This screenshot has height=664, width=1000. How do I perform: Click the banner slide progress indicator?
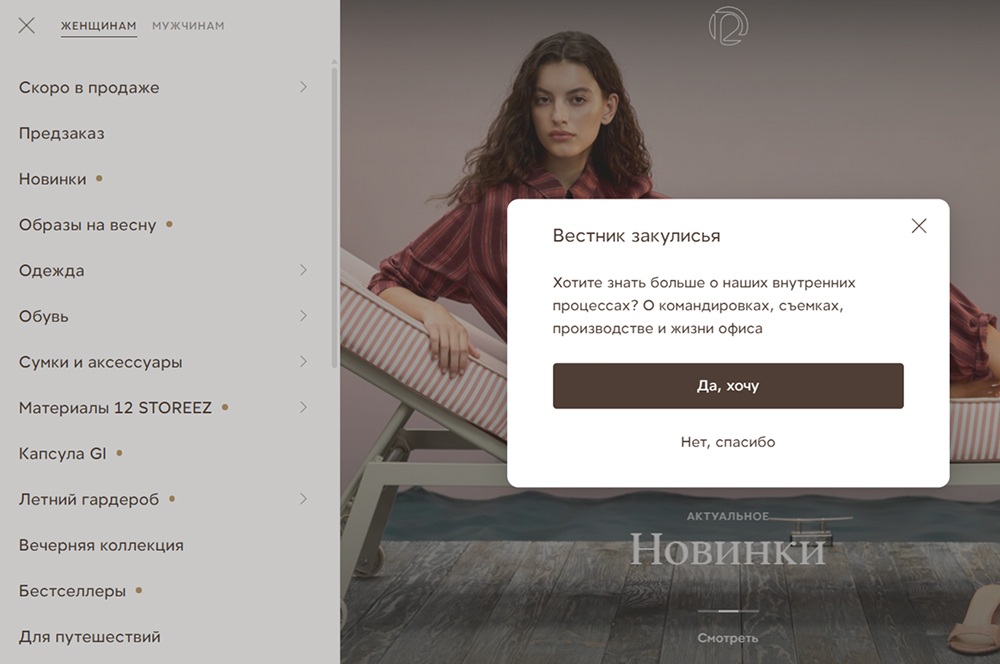728,611
